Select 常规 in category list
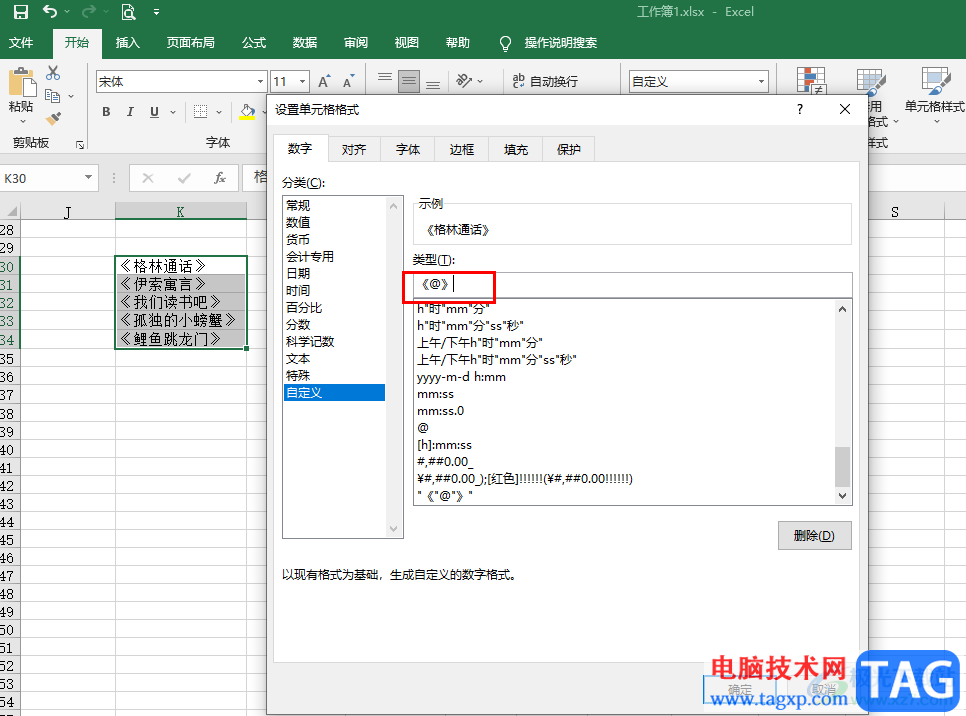The width and height of the screenshot is (966, 716). point(334,205)
